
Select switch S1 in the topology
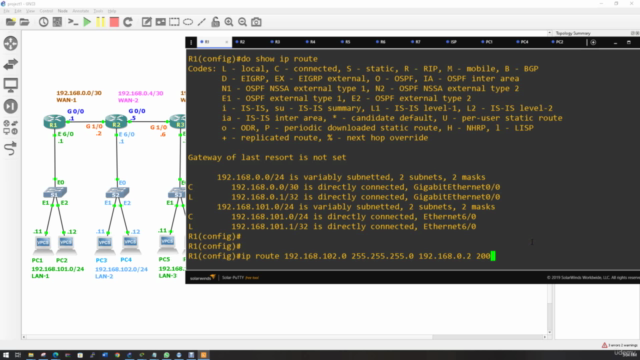55,192
